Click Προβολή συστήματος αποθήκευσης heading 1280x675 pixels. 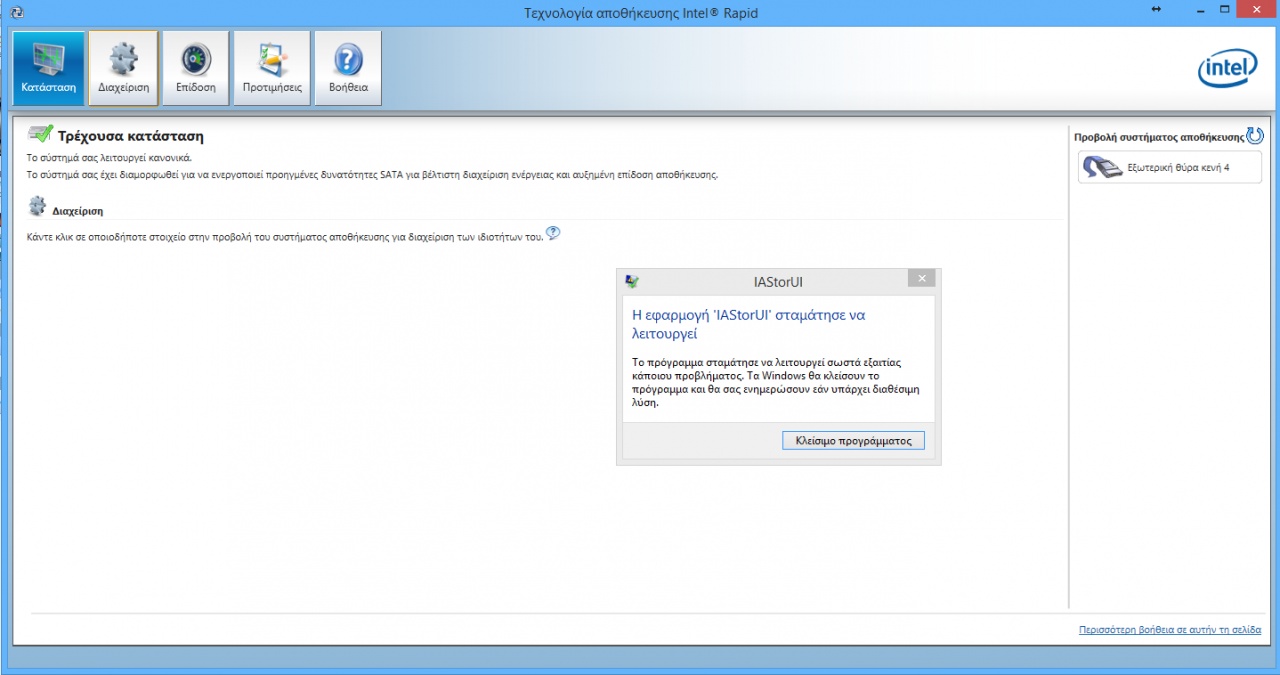point(1159,137)
